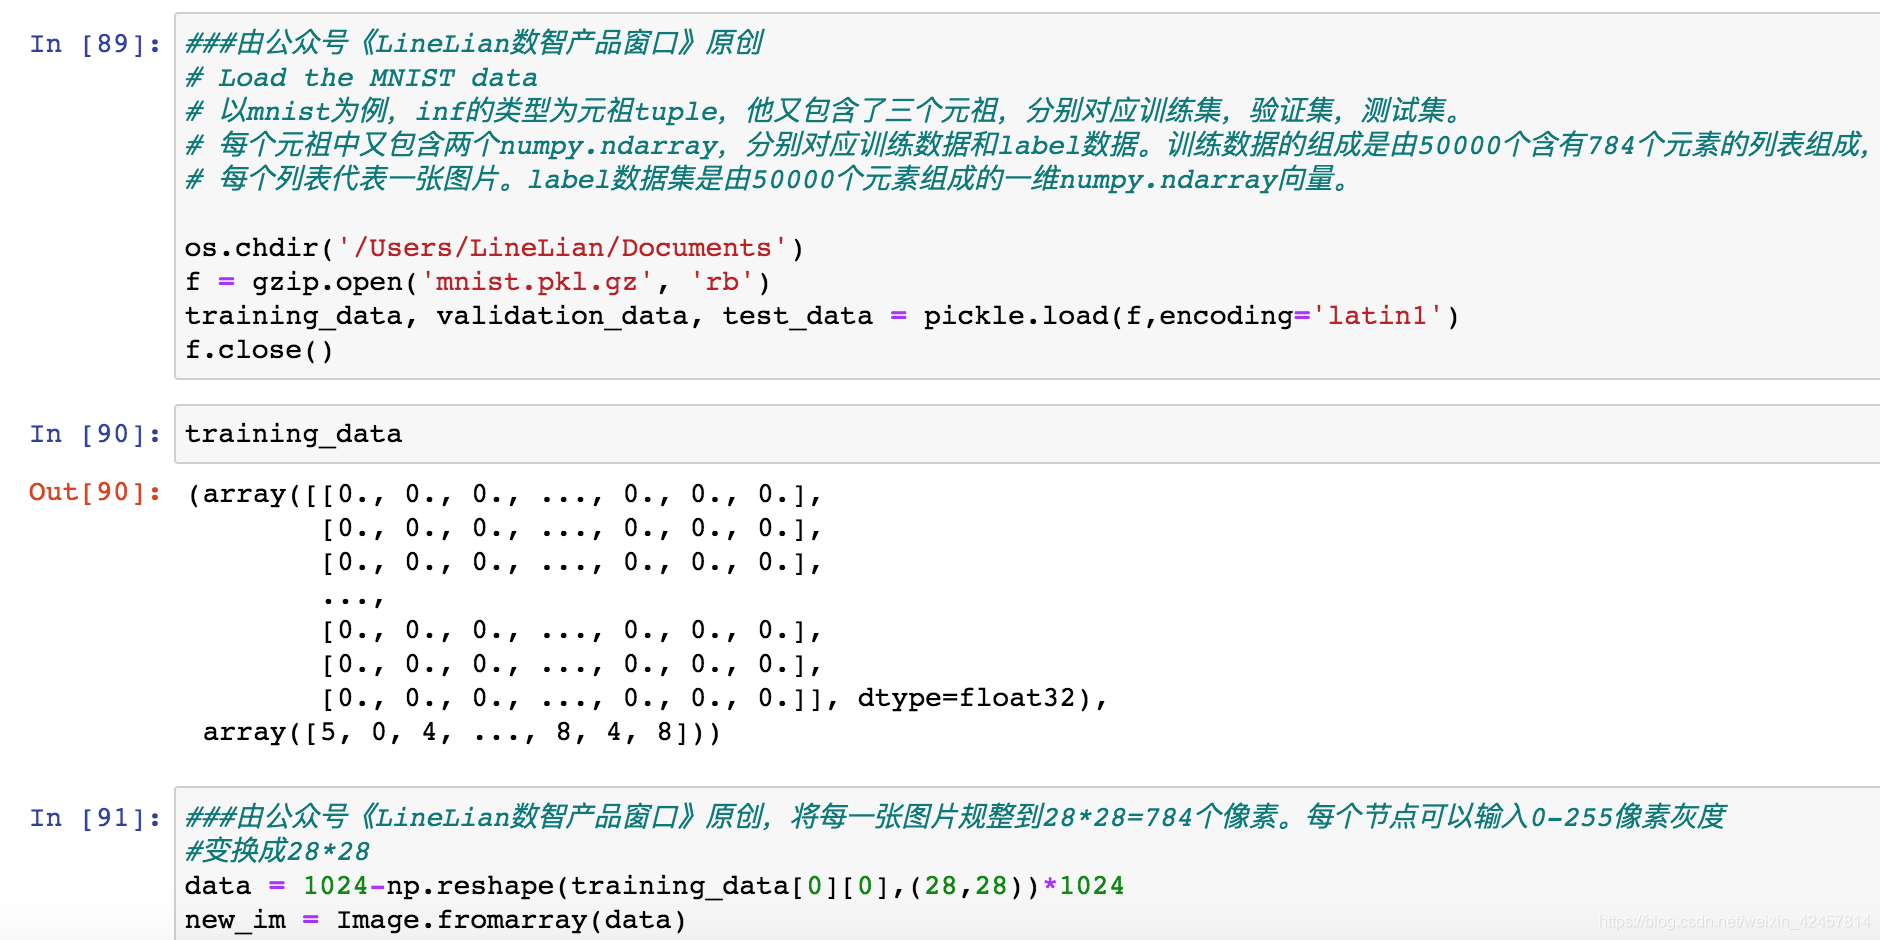The width and height of the screenshot is (1880, 940).
Task: Click the np.reshape(training_data[0][0]) code line
Action: click(x=655, y=886)
